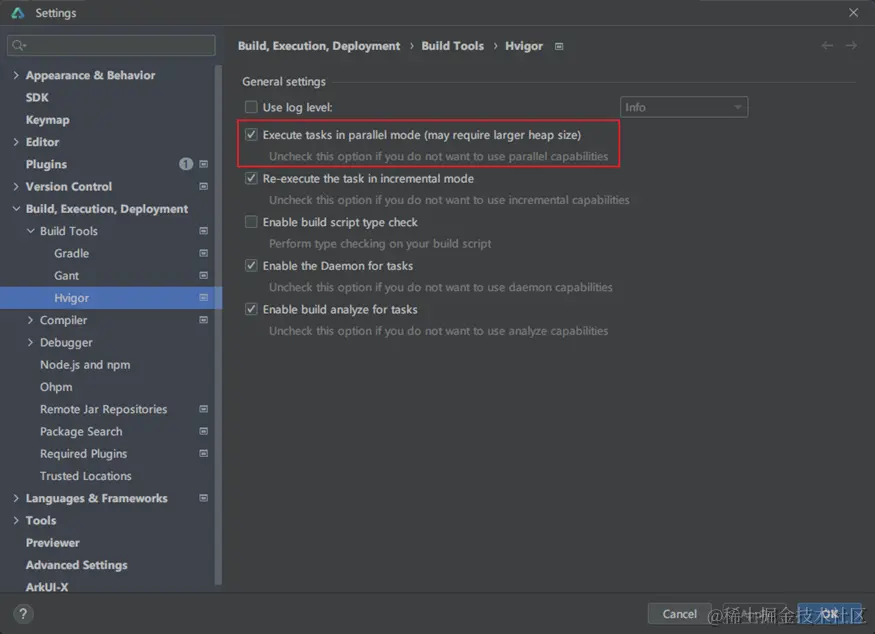The width and height of the screenshot is (875, 634).
Task: Uncheck Enable the Daemon for tasks
Action: tap(251, 266)
